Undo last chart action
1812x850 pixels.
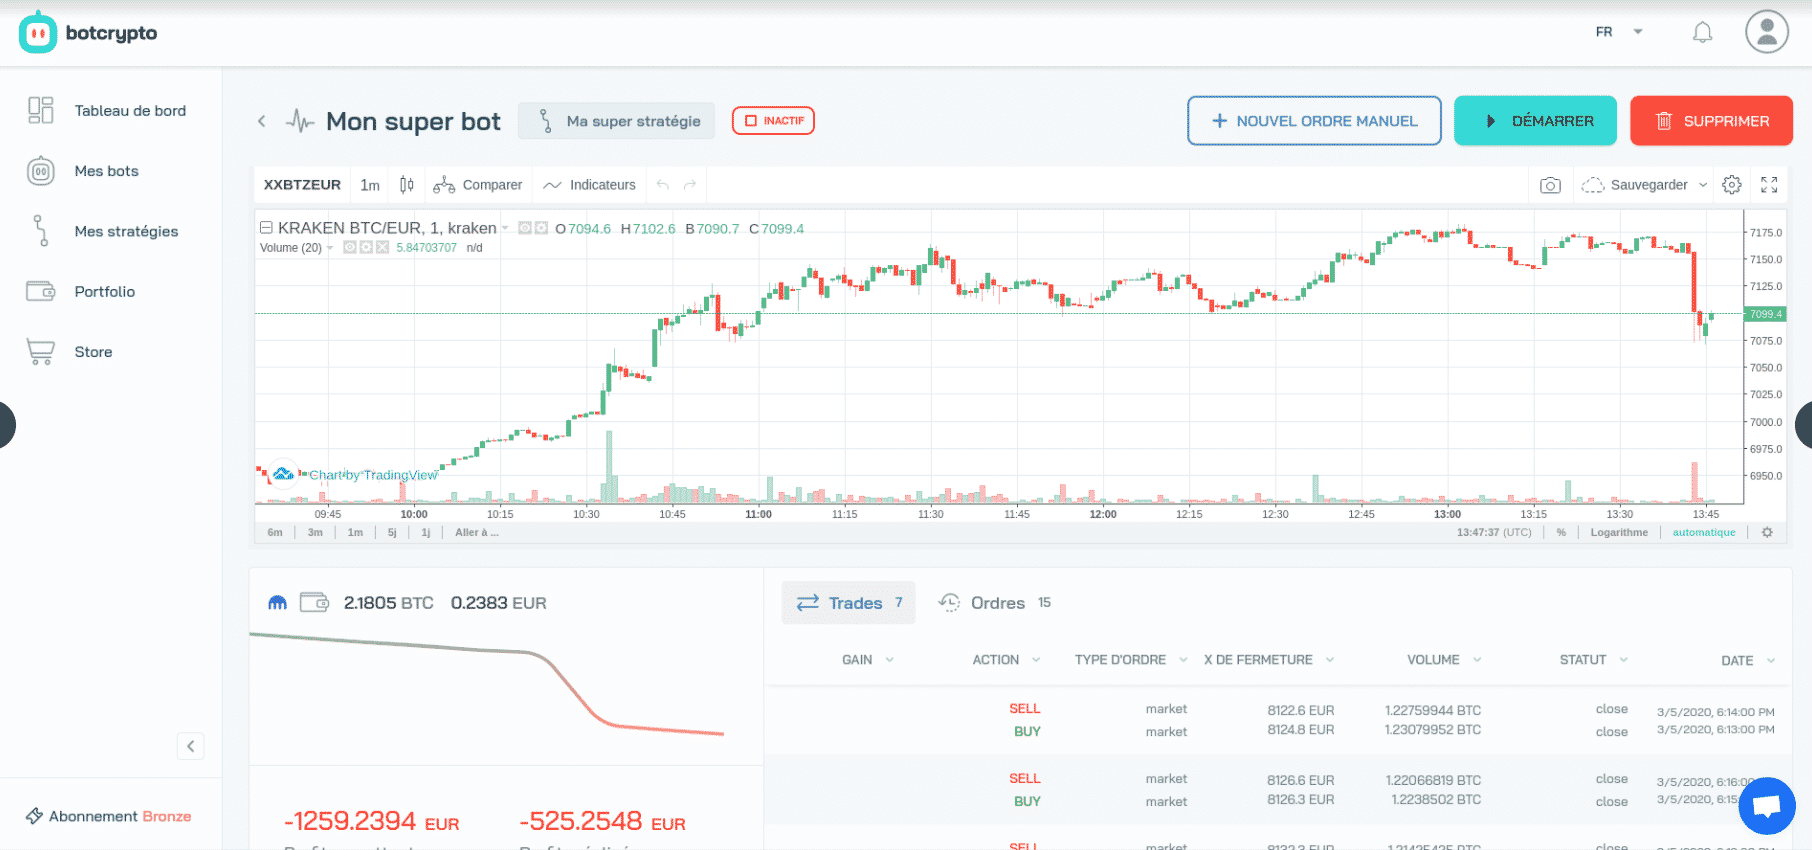pyautogui.click(x=662, y=185)
